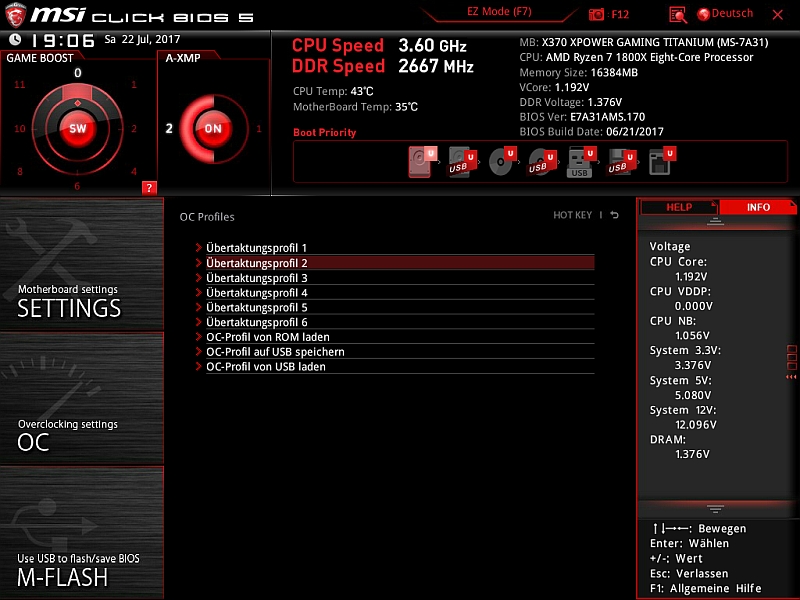This screenshot has height=600, width=800.
Task: Click the CPU NB 1.056V reading
Action: [692, 336]
